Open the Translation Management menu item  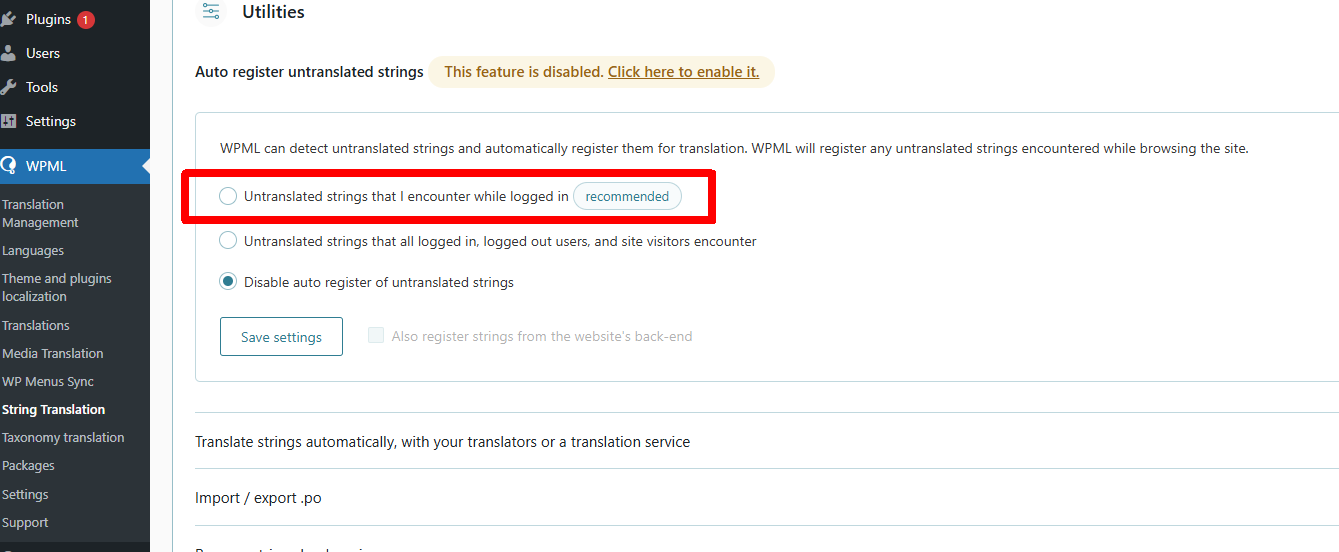coord(40,213)
